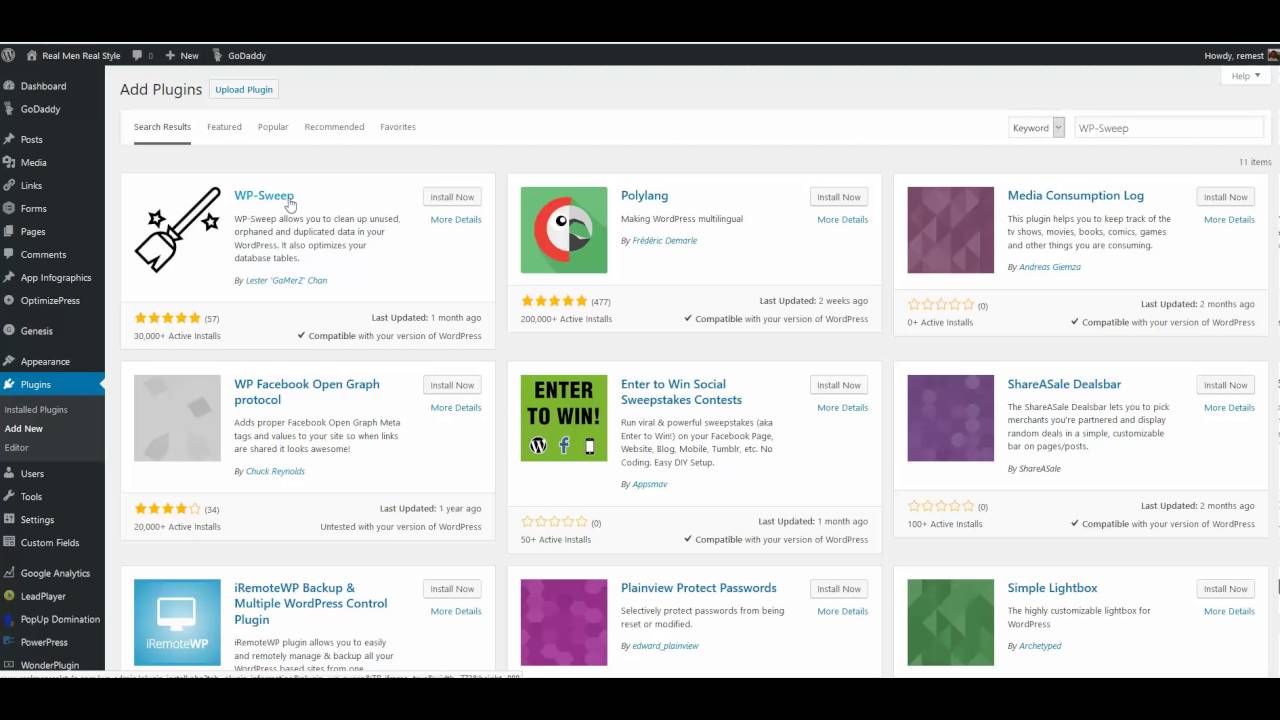
Task: Install the Media Consumption Log plugin
Action: pyautogui.click(x=1225, y=197)
